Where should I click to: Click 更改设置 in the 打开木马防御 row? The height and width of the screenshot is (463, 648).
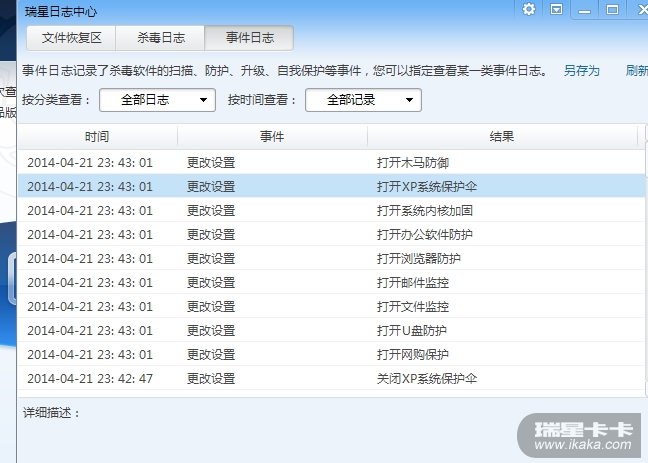[x=211, y=163]
